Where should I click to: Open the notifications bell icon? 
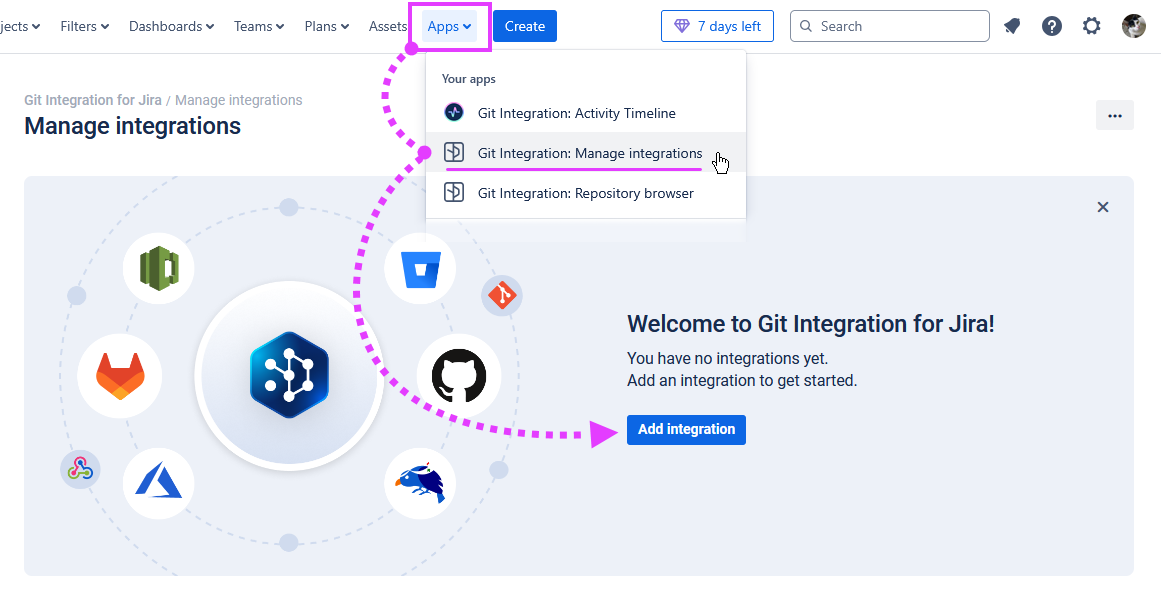(1012, 26)
